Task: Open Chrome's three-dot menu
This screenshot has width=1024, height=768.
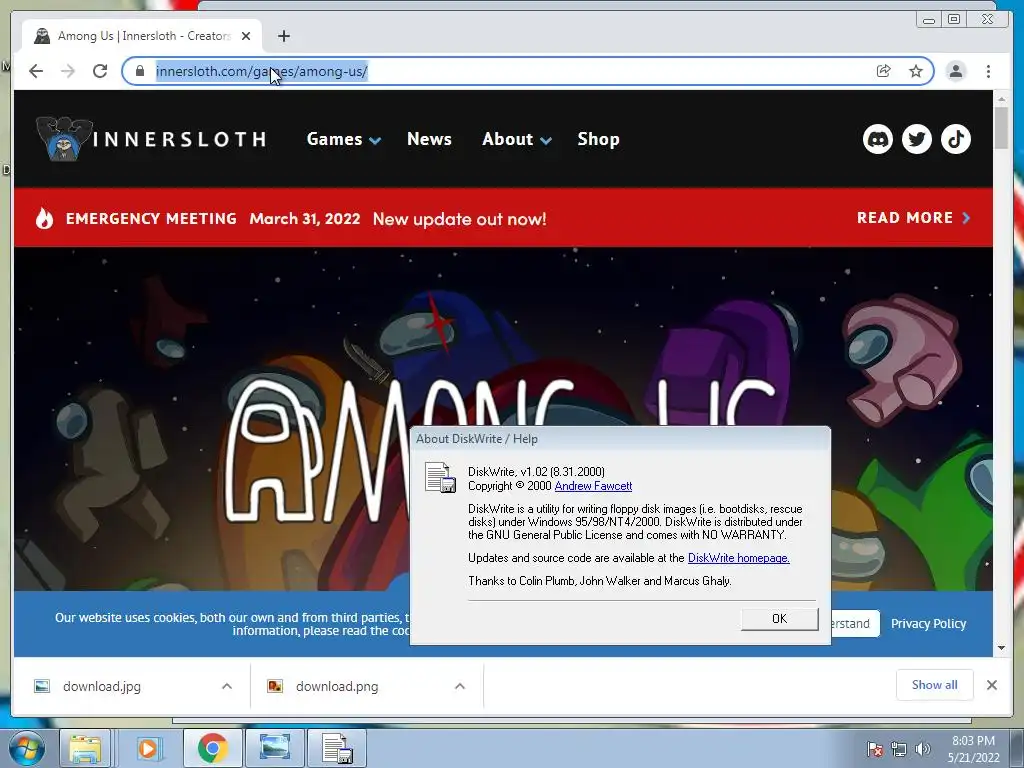Action: coord(988,71)
